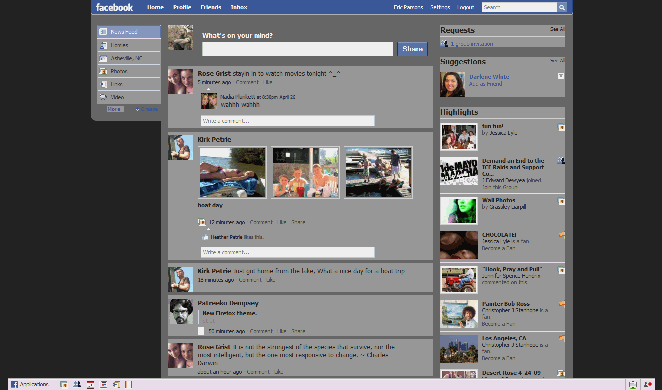
Task: Open the sunbathing photo thumbnail
Action: 233,172
